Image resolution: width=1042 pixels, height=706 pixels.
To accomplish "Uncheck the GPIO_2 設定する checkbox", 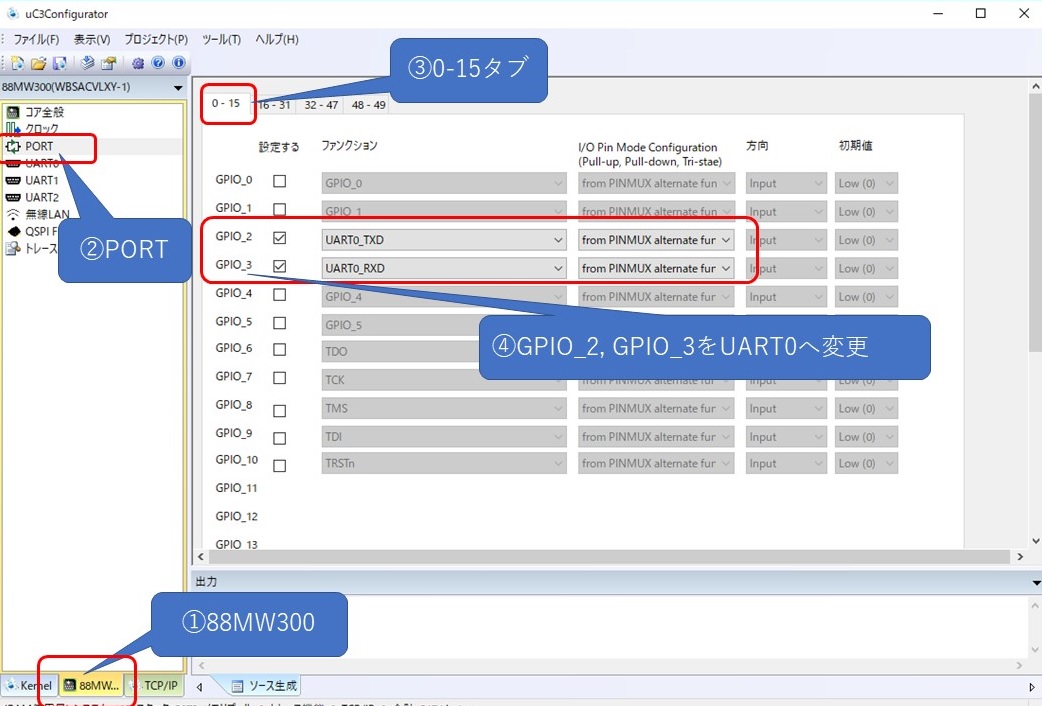I will 280,238.
